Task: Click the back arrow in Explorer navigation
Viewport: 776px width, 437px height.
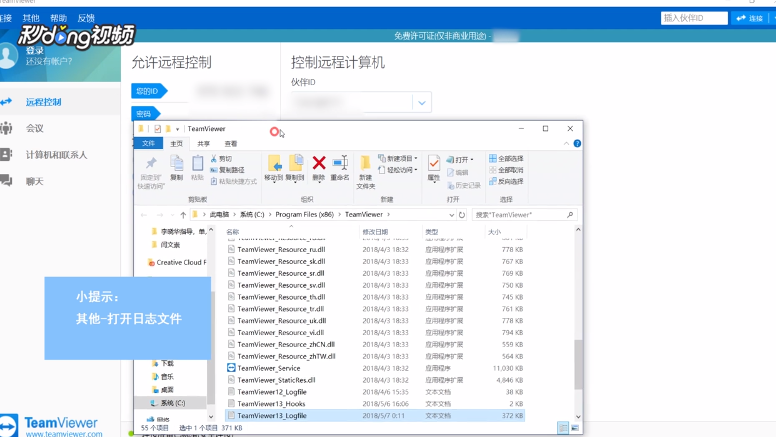Action: [144, 215]
